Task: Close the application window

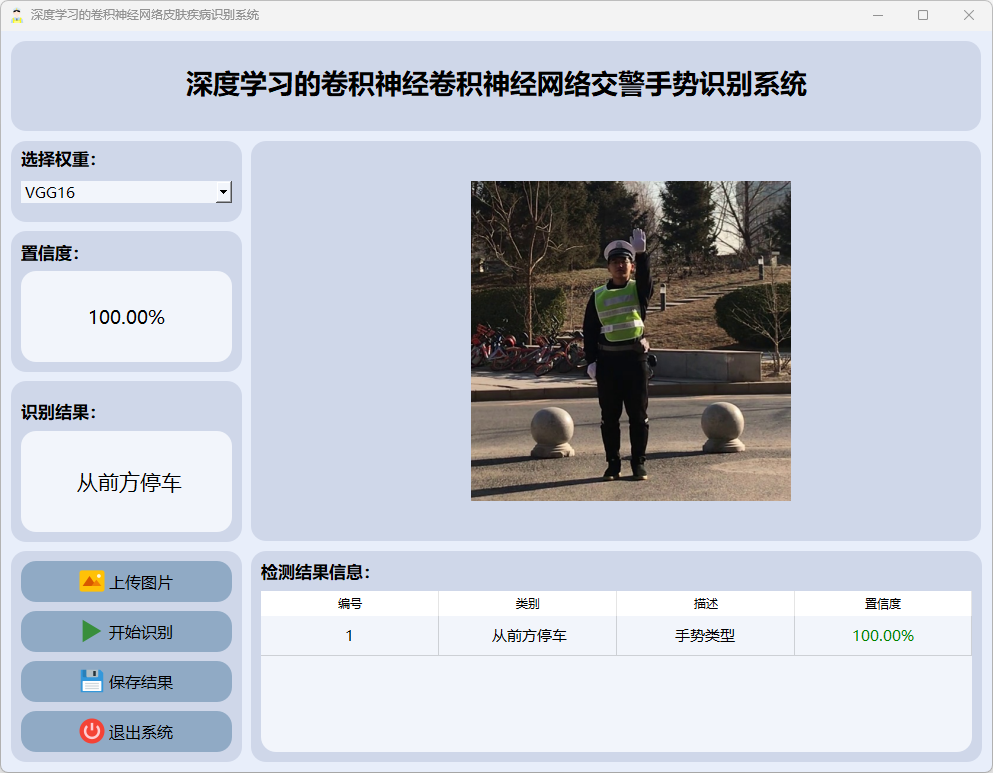Action: (968, 15)
